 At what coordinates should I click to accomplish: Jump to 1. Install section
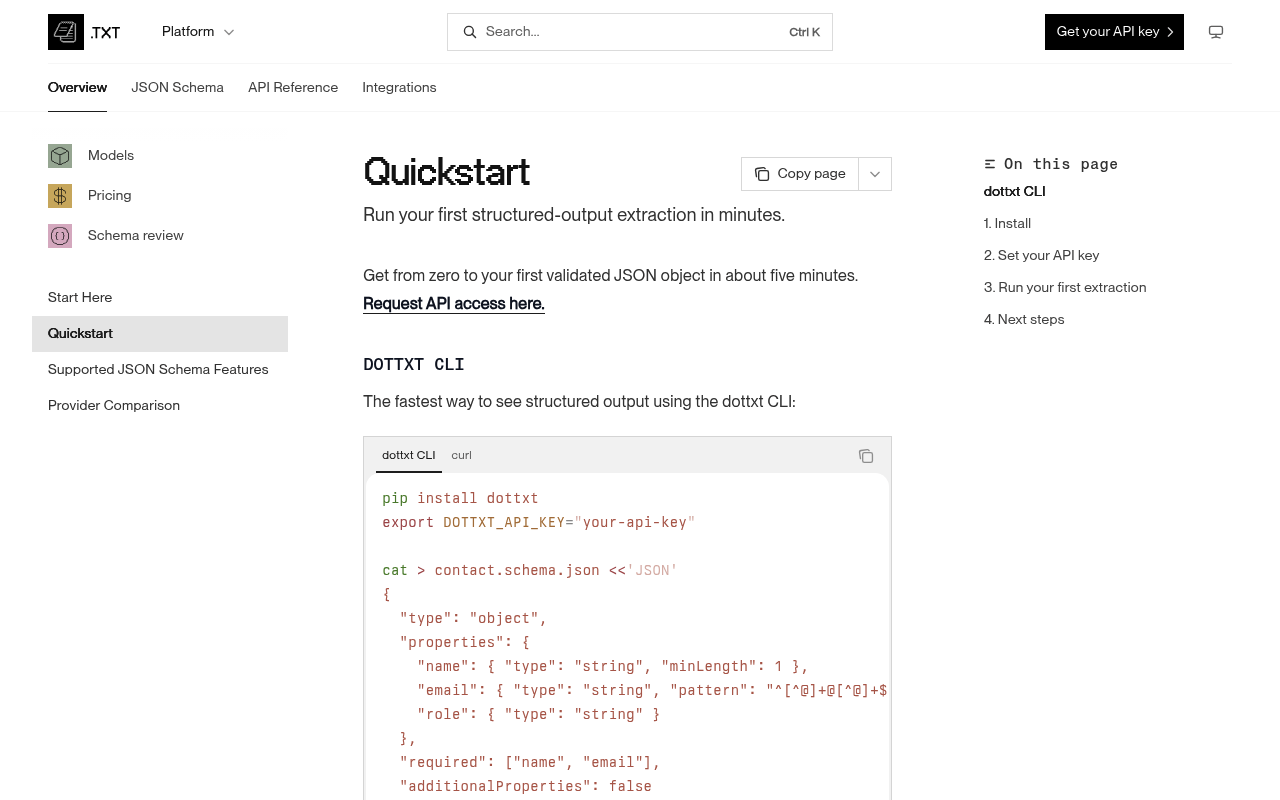coord(1007,224)
